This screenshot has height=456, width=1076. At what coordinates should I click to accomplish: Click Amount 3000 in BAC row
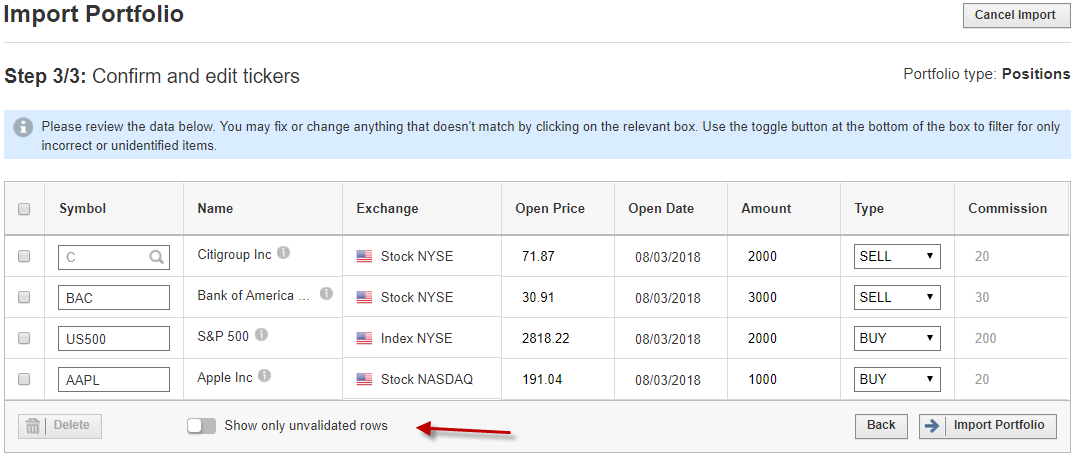[x=762, y=298]
